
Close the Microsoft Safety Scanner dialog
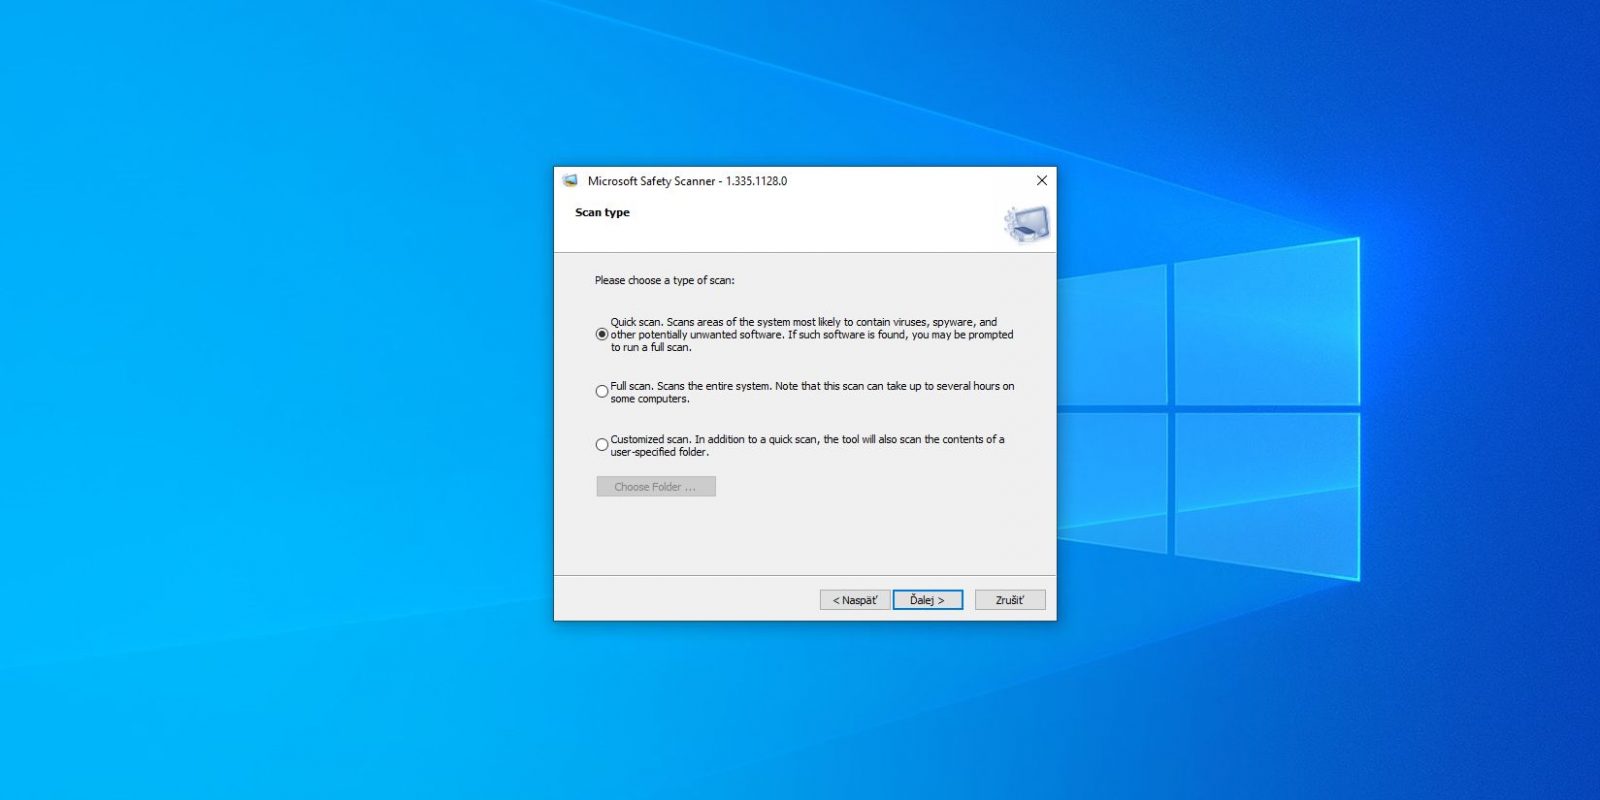tap(1041, 181)
